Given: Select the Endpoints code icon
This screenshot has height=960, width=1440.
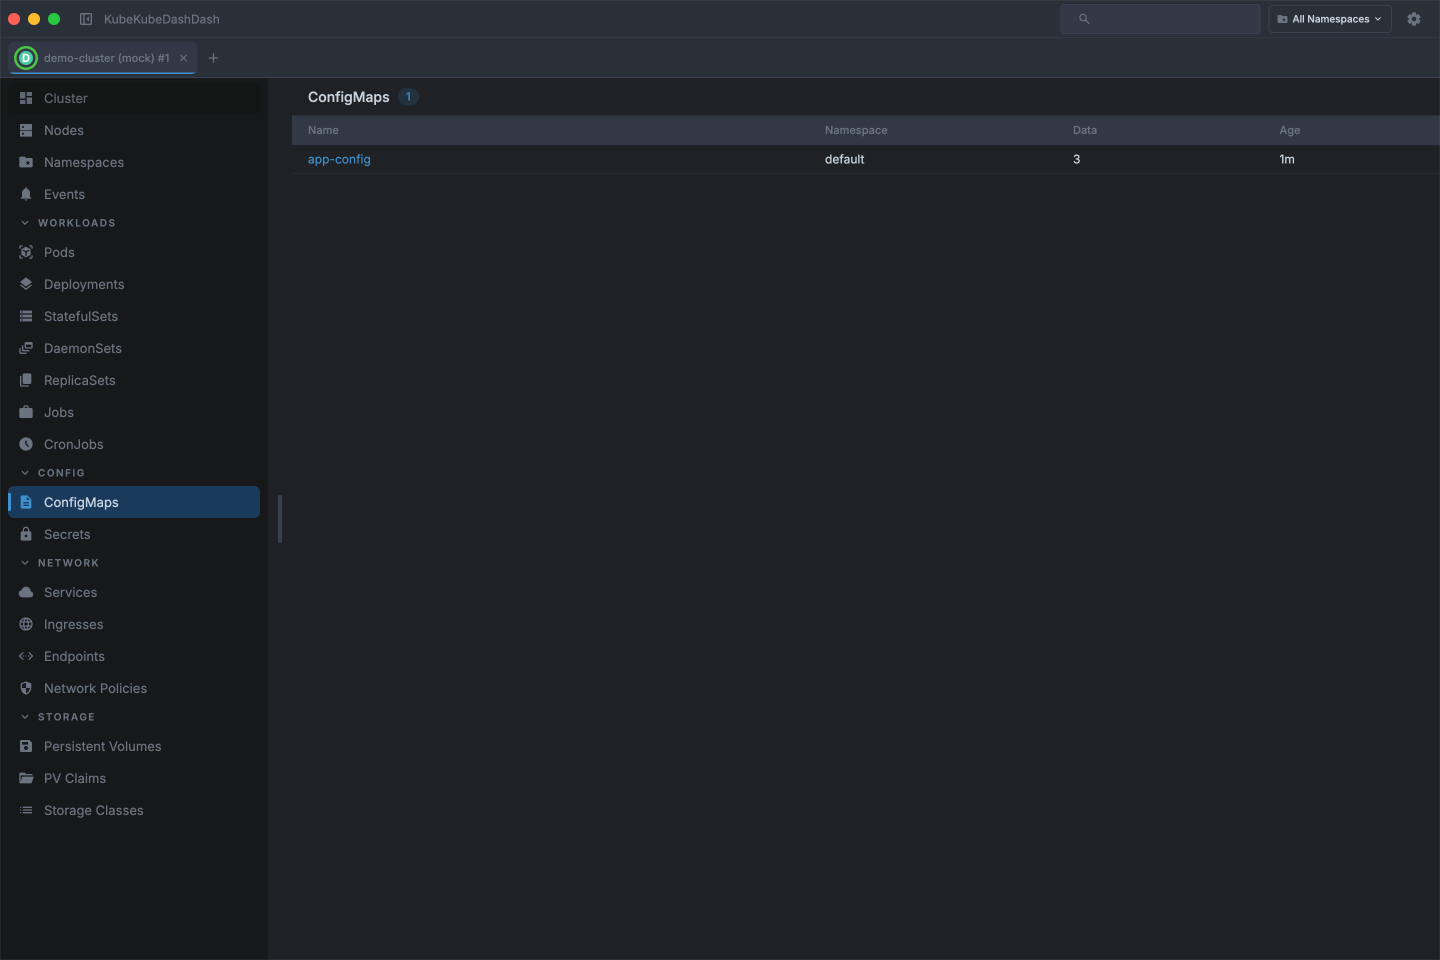Looking at the screenshot, I should tap(26, 656).
